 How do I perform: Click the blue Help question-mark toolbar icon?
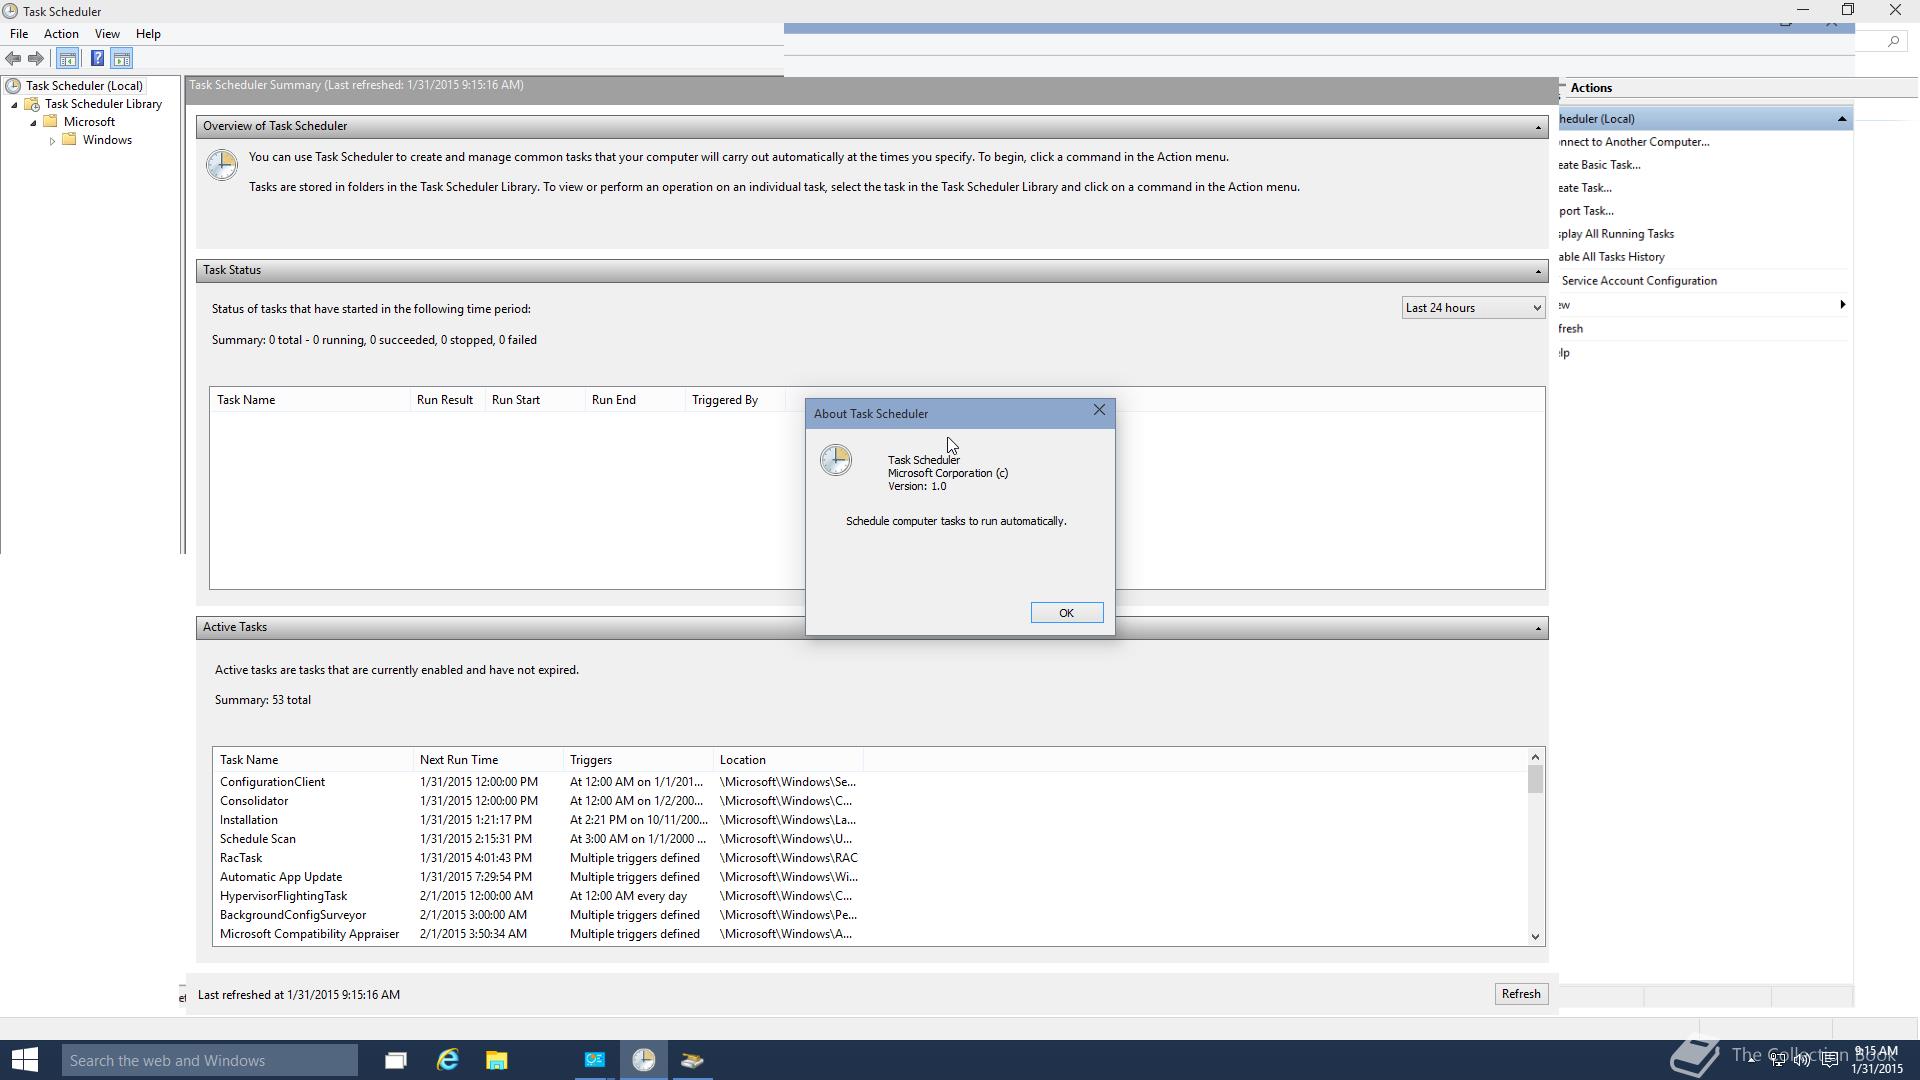(97, 59)
